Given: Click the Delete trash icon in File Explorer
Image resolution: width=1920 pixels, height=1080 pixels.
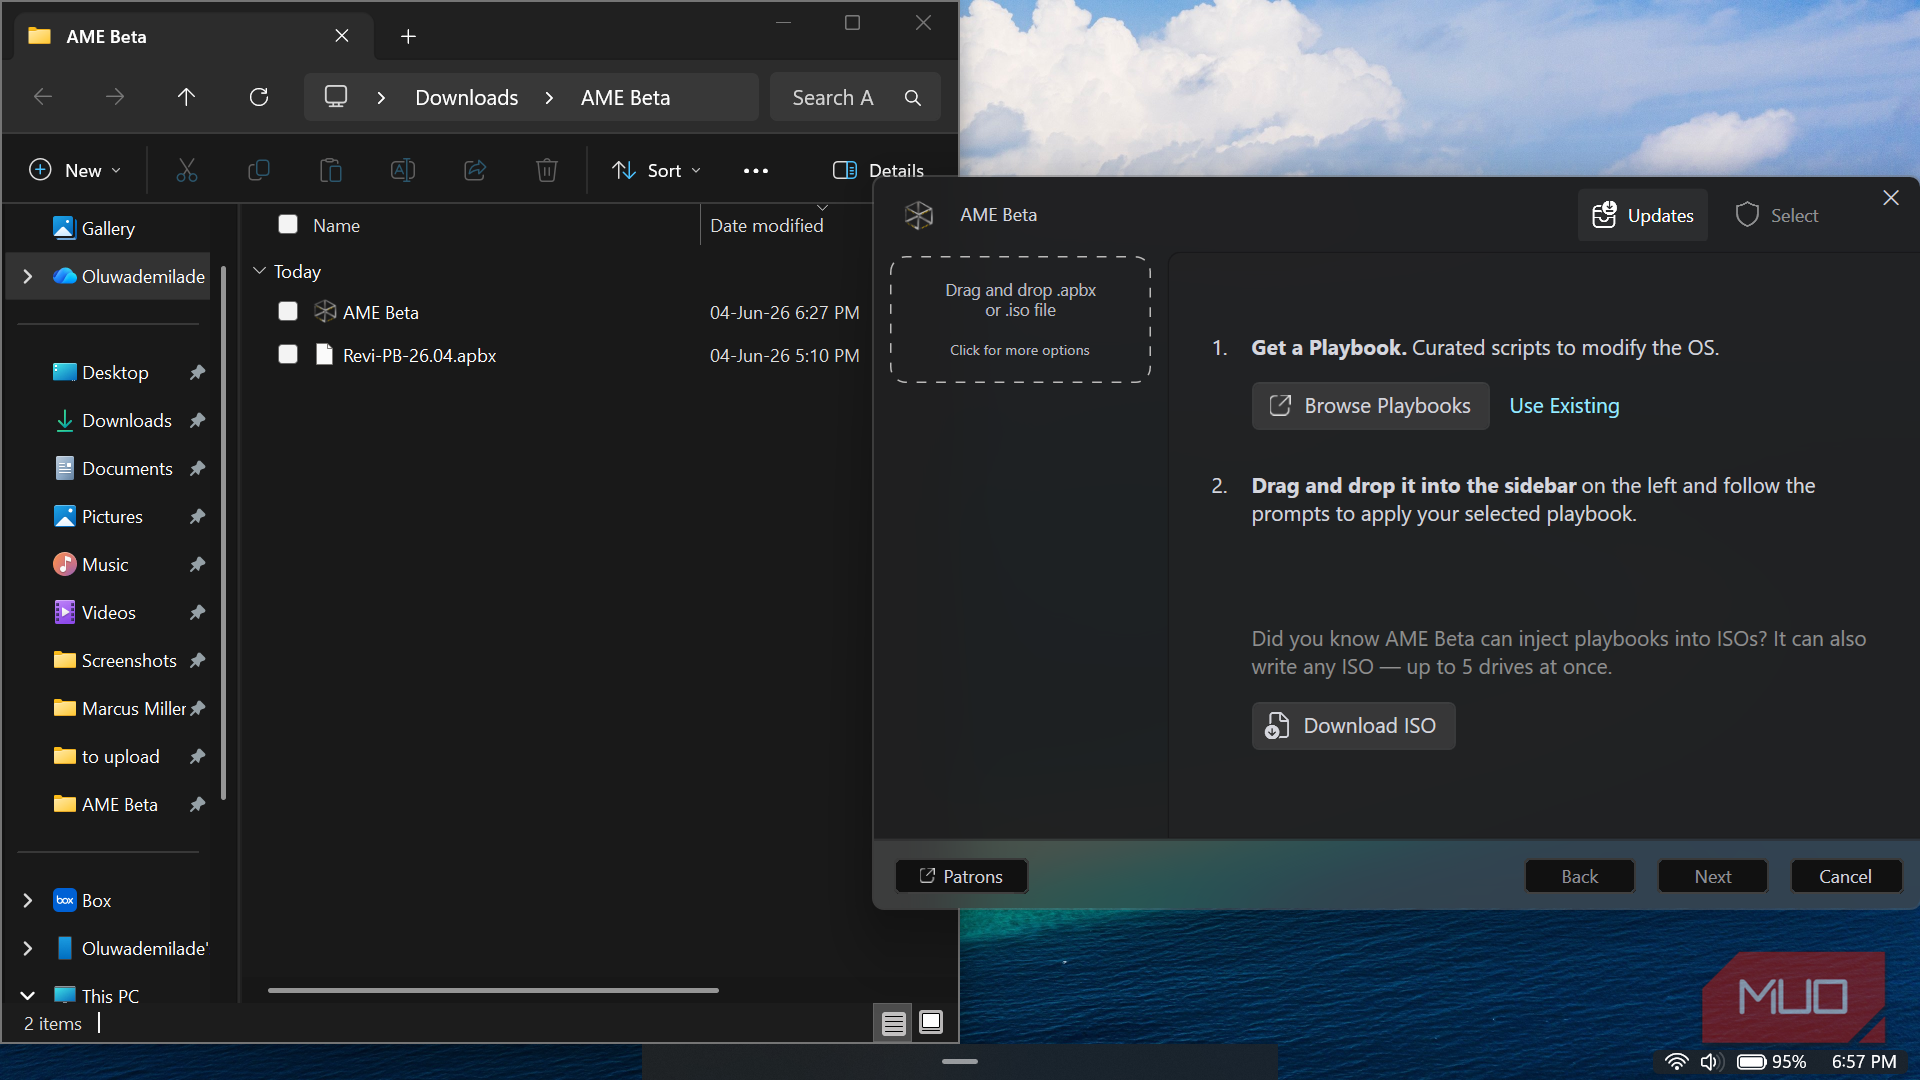Looking at the screenshot, I should click(547, 171).
